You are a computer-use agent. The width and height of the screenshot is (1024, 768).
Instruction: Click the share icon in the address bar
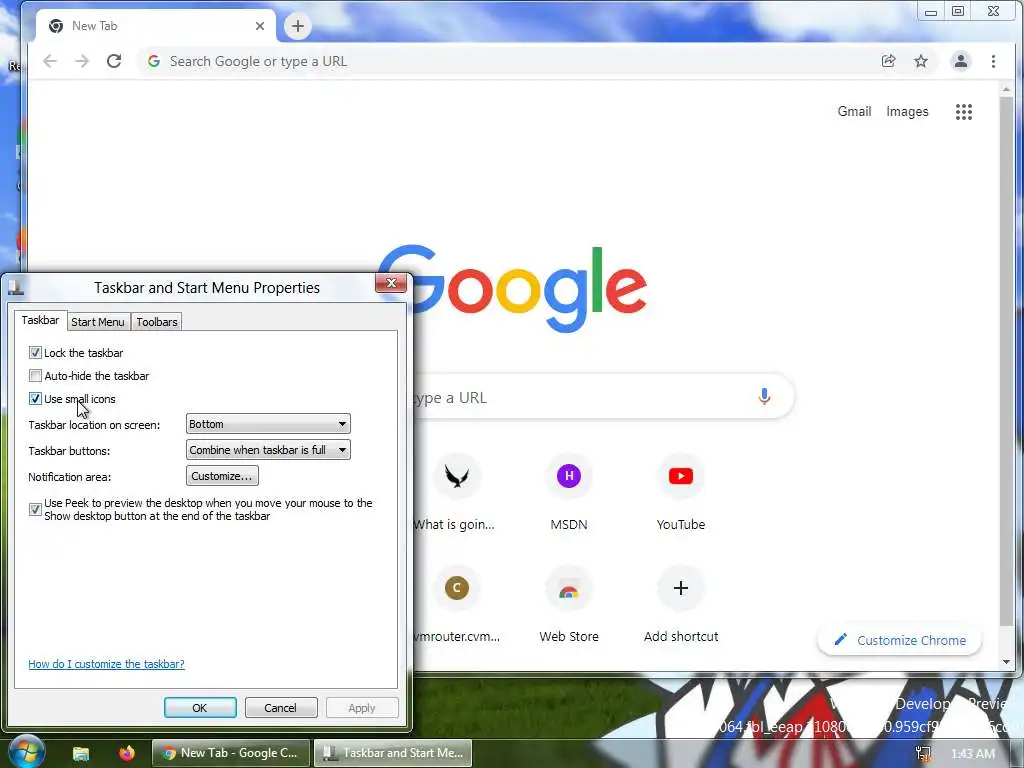(888, 61)
